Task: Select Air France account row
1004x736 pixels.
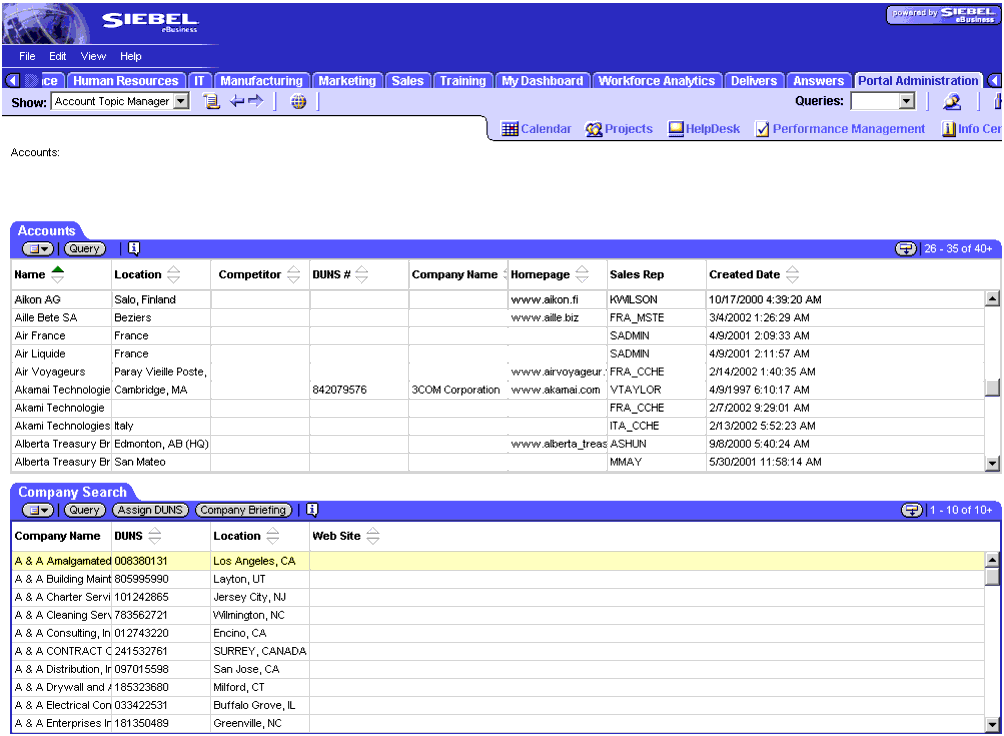Action: click(x=498, y=336)
